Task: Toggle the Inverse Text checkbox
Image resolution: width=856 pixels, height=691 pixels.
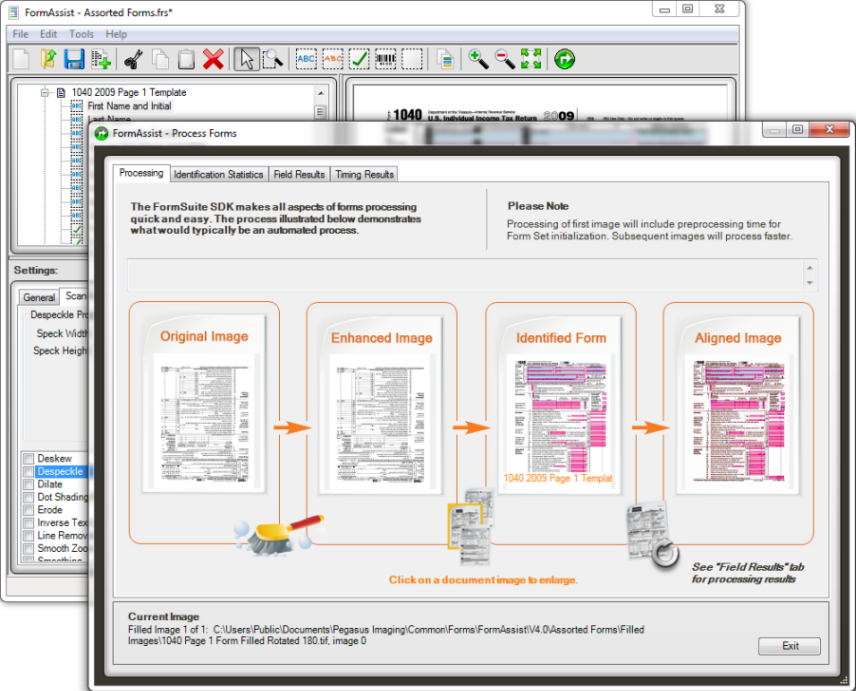Action: [28, 523]
